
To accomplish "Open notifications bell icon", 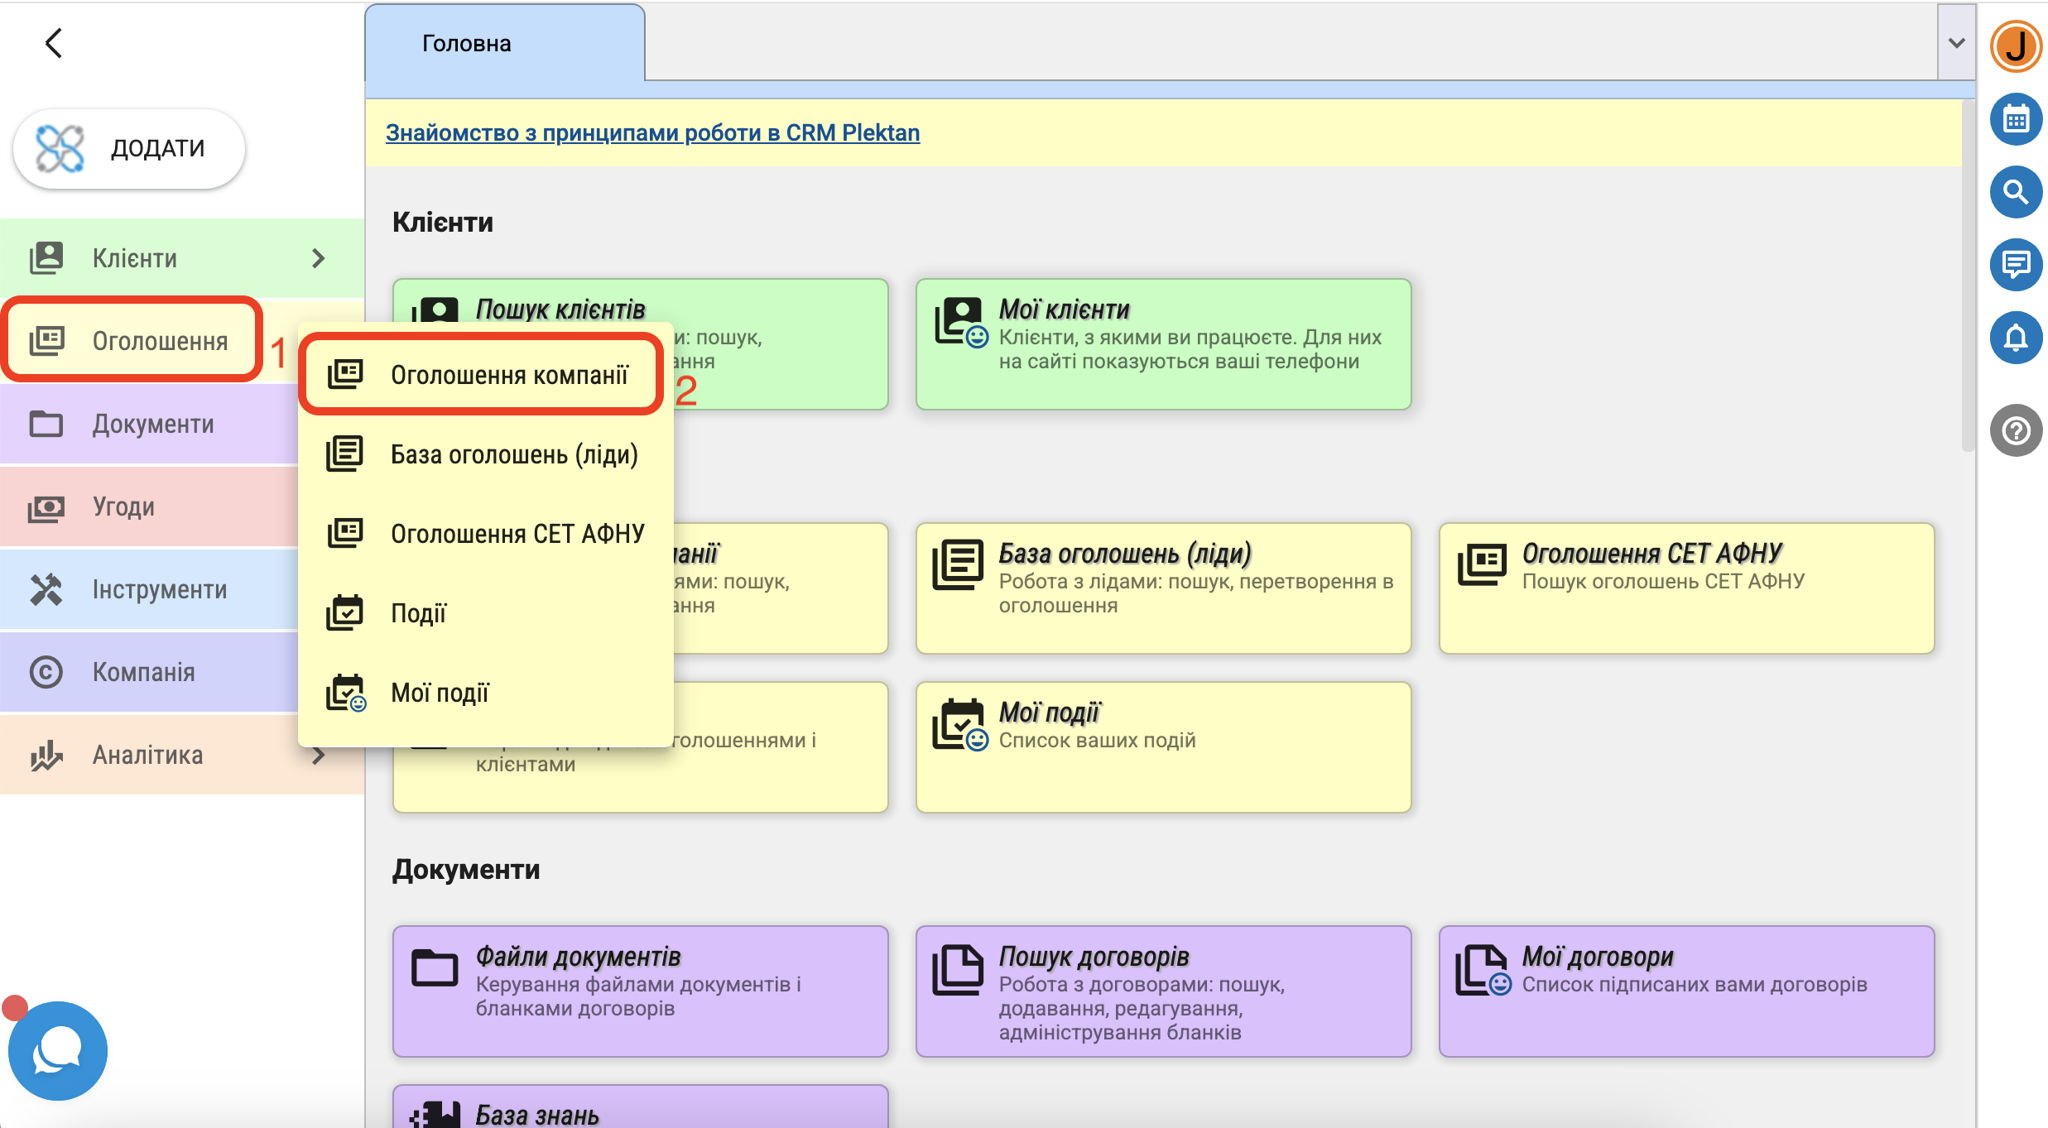I will tap(2015, 338).
